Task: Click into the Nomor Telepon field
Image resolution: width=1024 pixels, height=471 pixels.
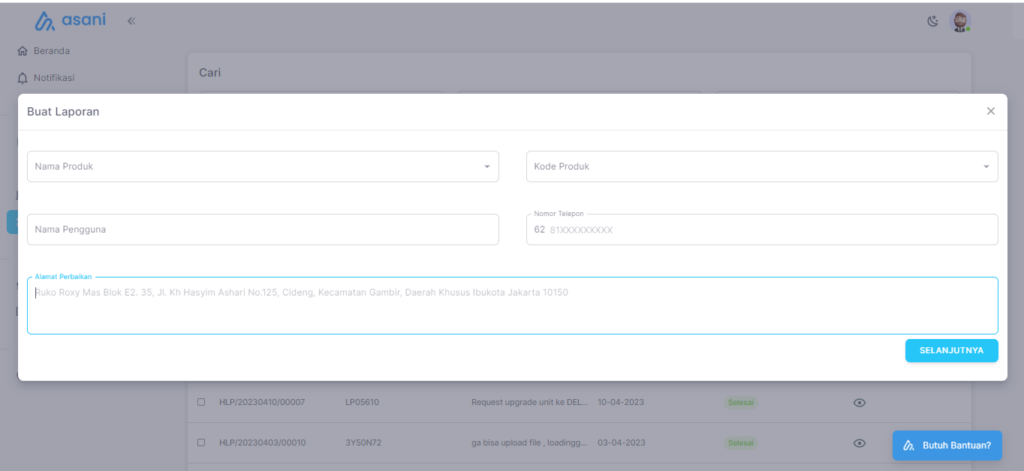Action: point(770,230)
